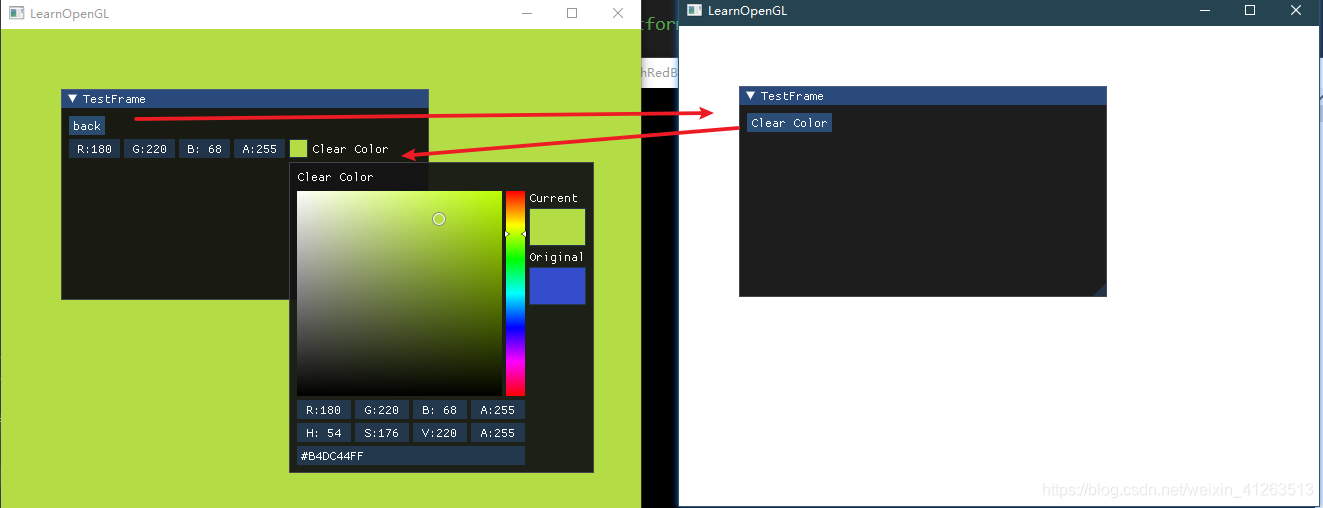
Task: Select the H: 54 hue field
Action: 324,433
